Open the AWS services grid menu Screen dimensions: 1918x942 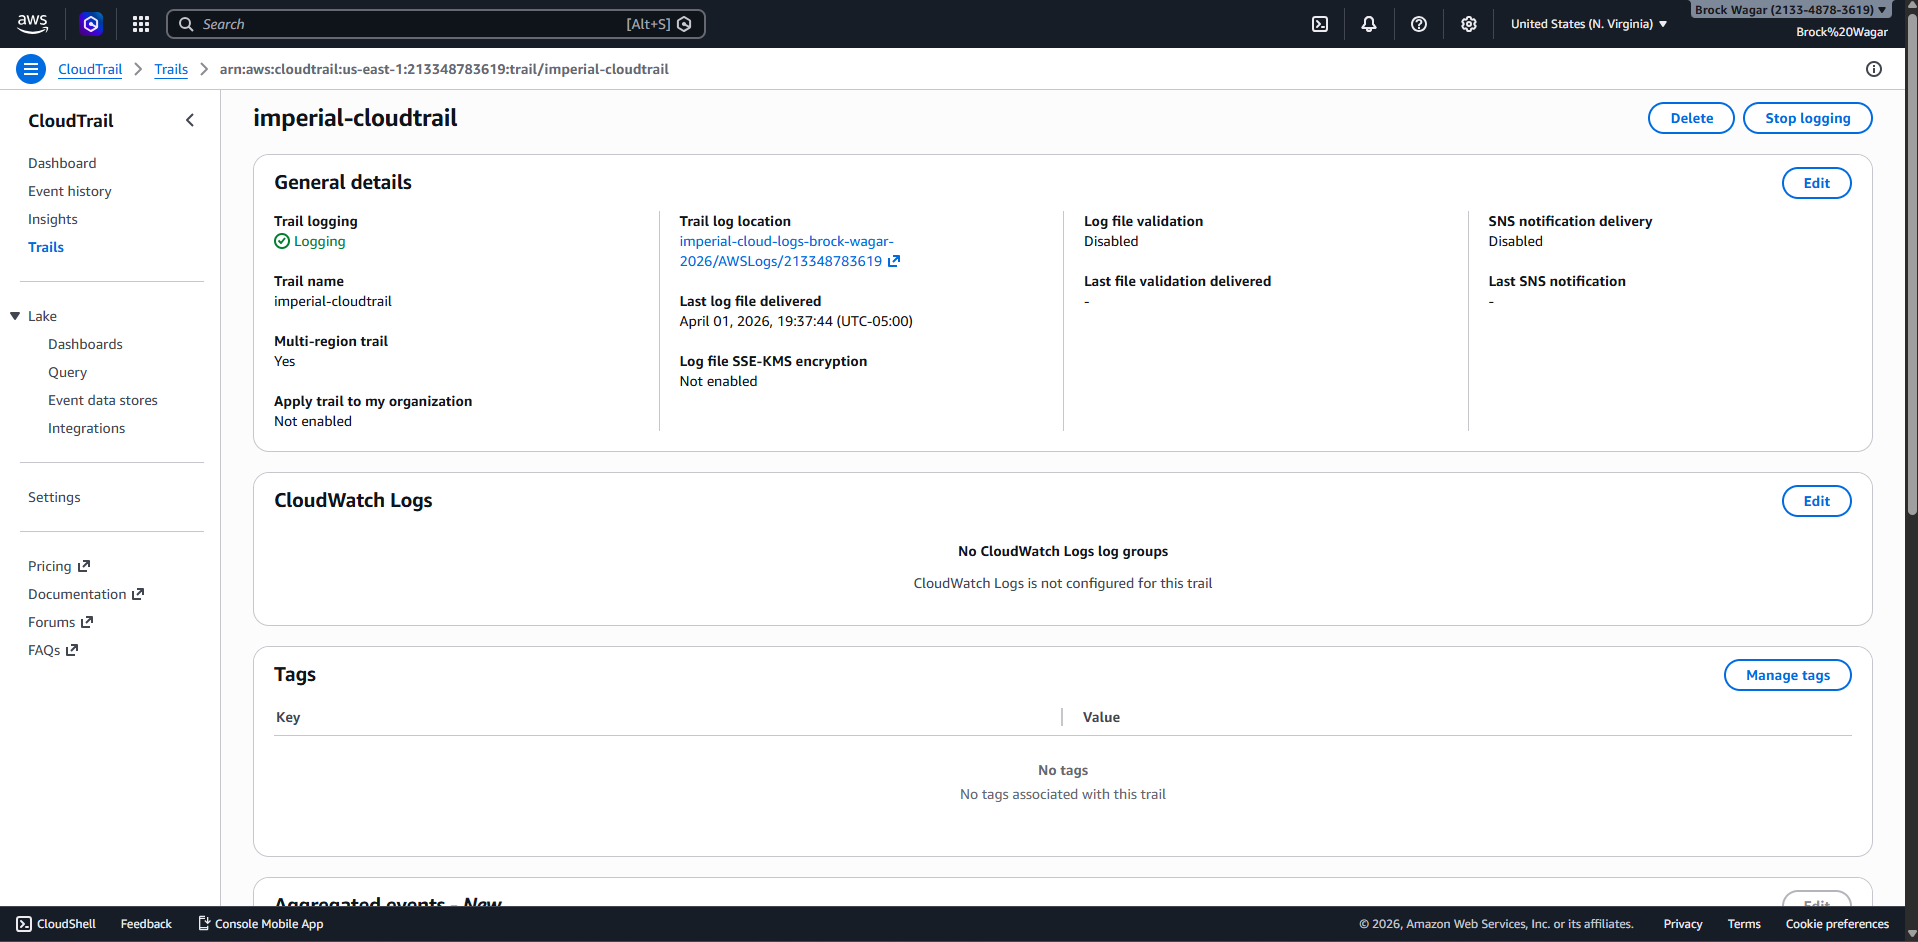[x=140, y=23]
